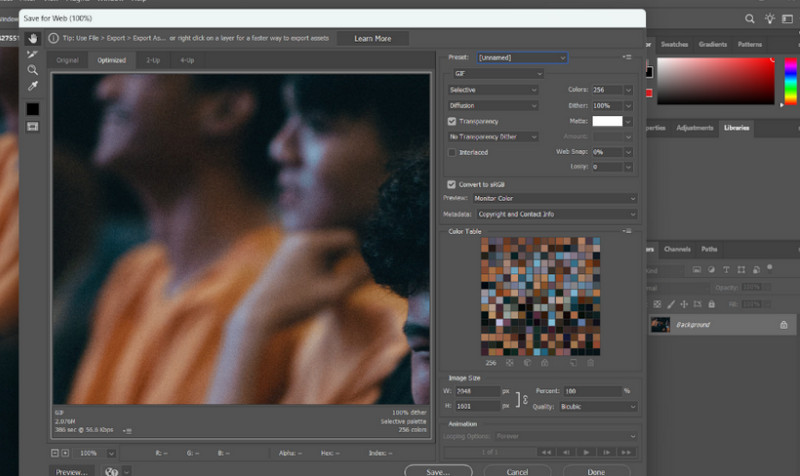This screenshot has height=476, width=800.
Task: Switch to the 2-Up tab
Action: point(153,60)
